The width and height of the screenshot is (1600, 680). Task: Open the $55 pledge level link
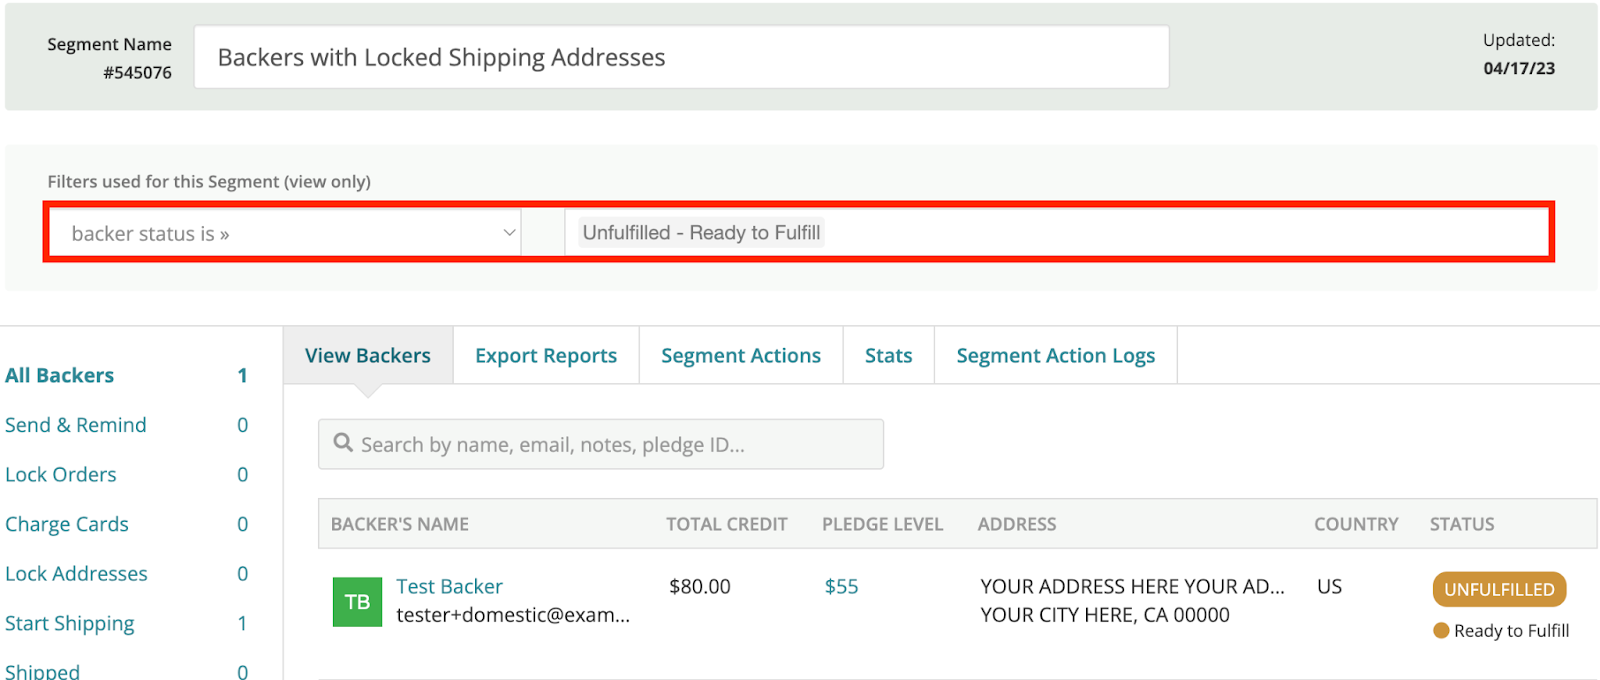[x=841, y=587]
